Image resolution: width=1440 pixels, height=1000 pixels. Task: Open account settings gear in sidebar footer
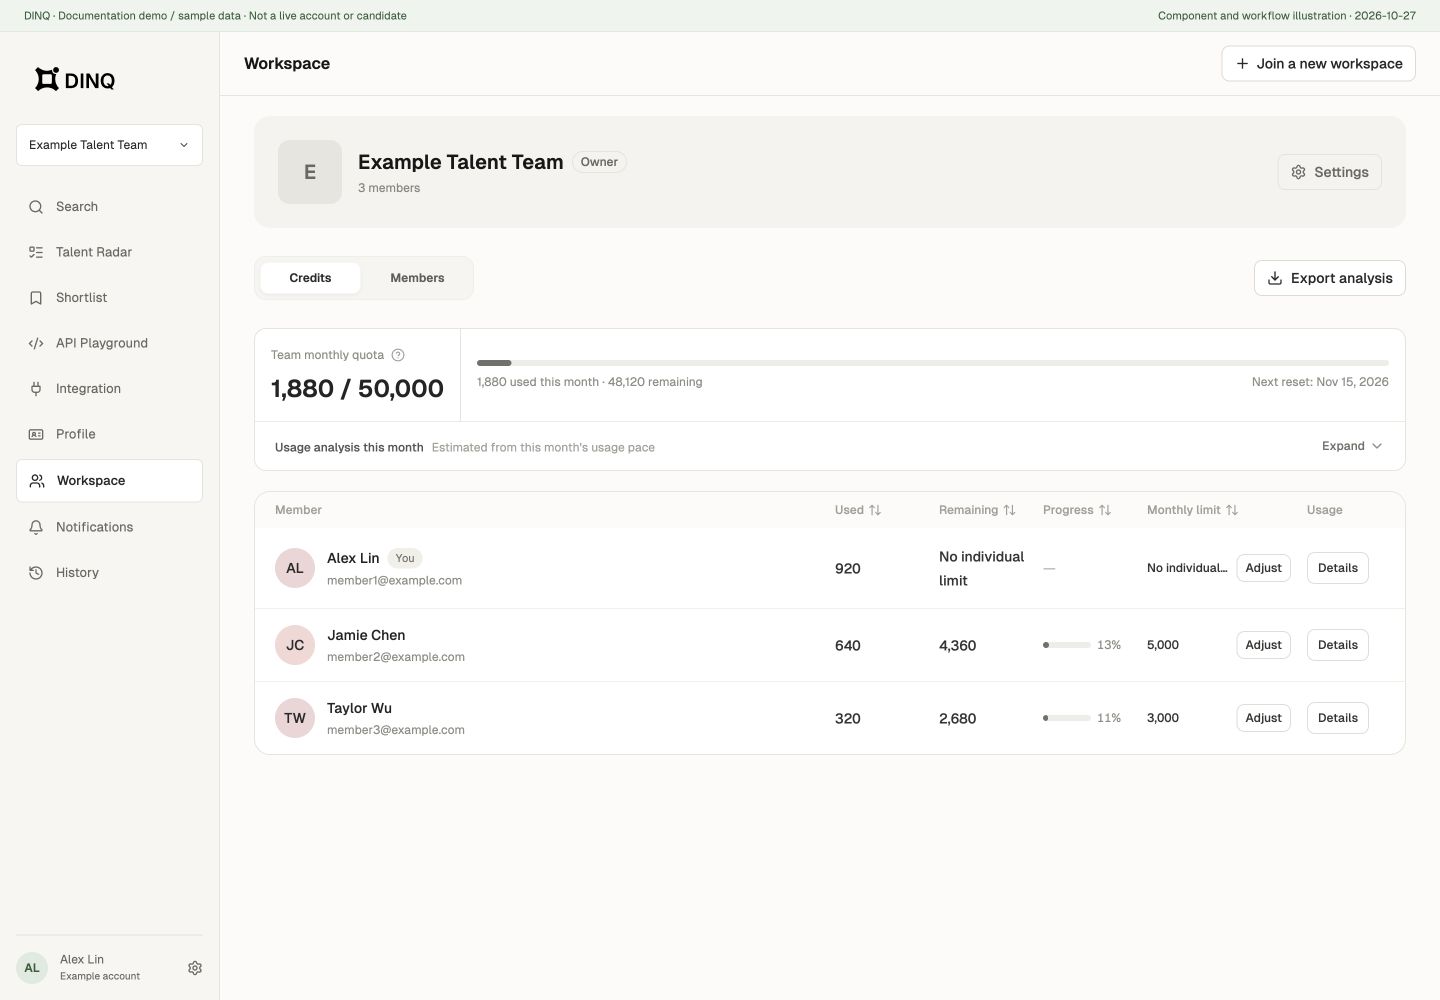click(x=195, y=968)
